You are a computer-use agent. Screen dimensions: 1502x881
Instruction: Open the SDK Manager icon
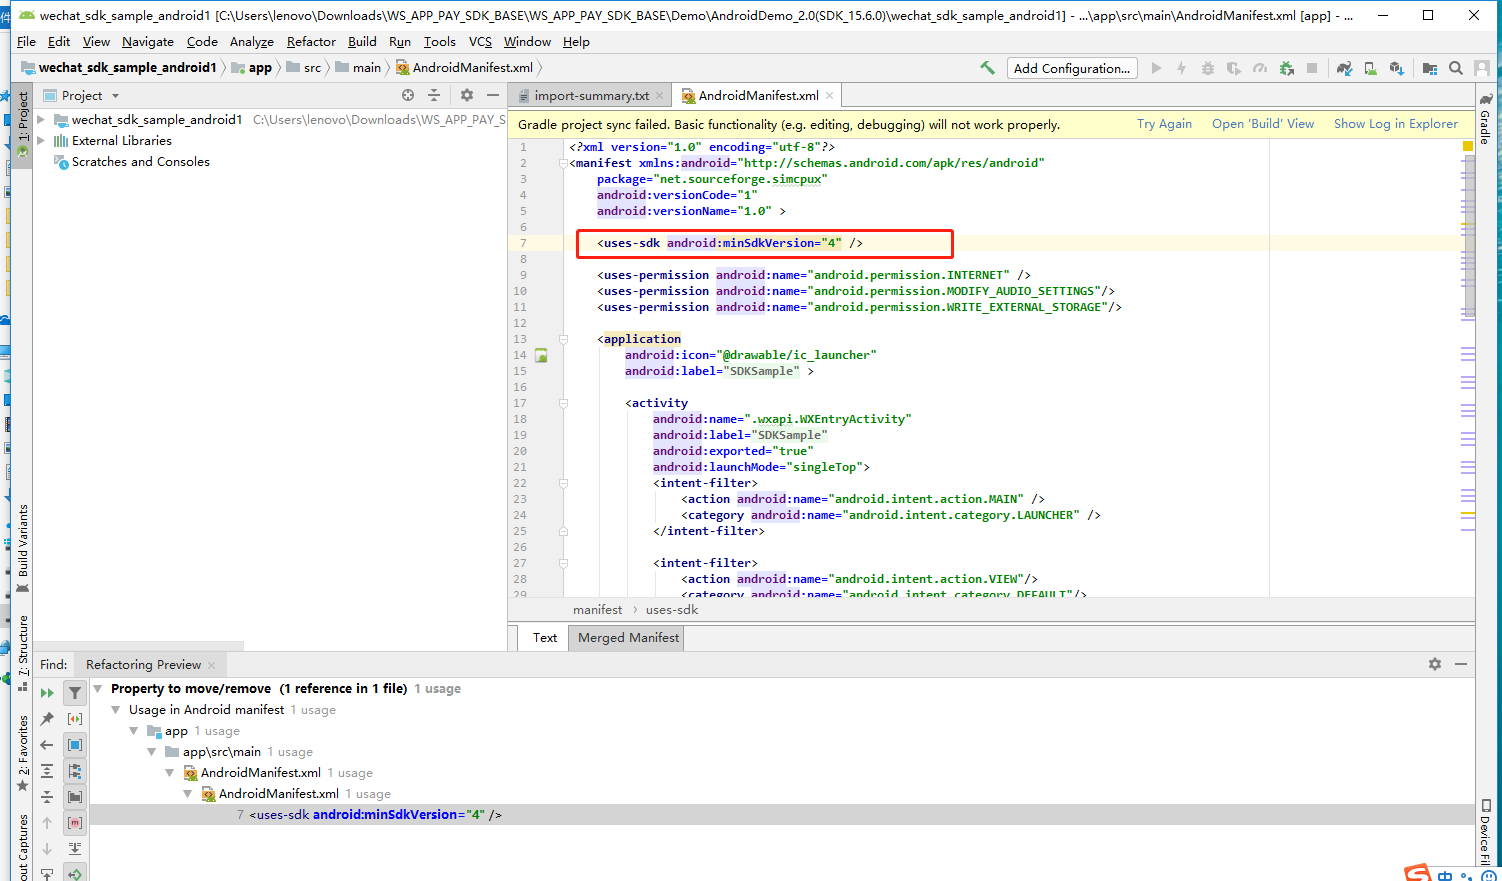click(1397, 68)
